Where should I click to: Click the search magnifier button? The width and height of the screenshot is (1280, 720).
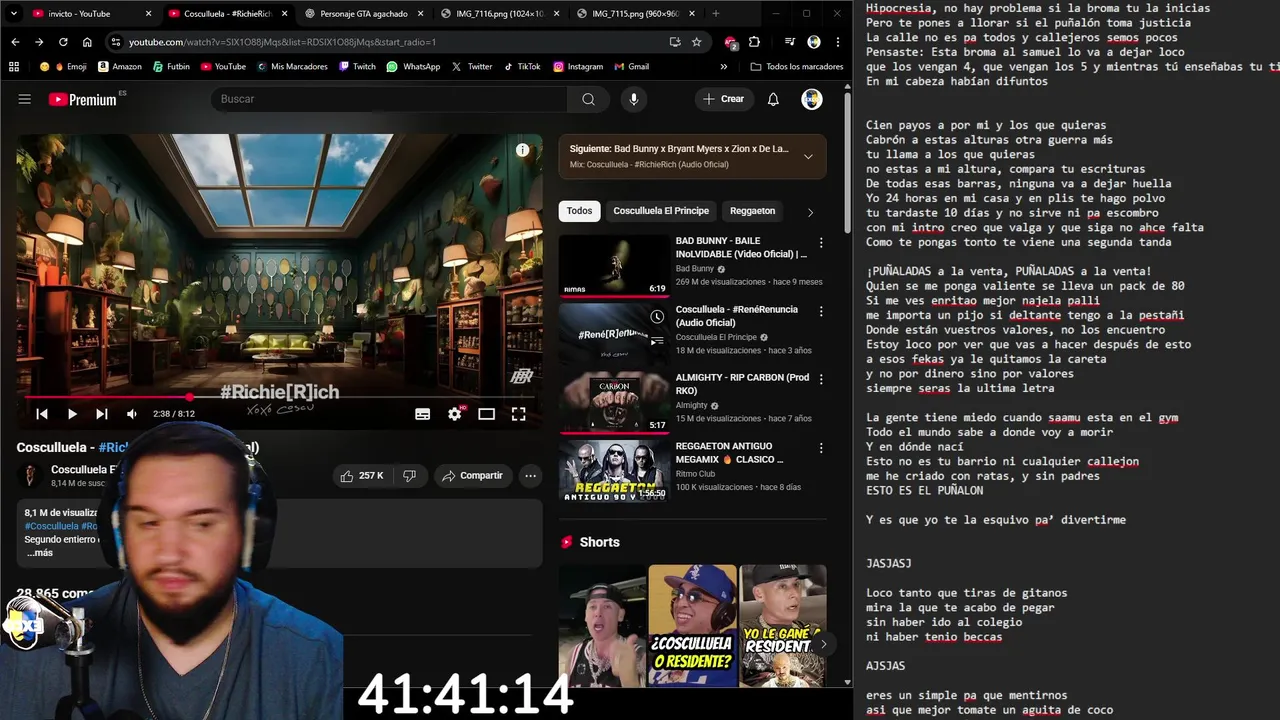click(x=588, y=99)
